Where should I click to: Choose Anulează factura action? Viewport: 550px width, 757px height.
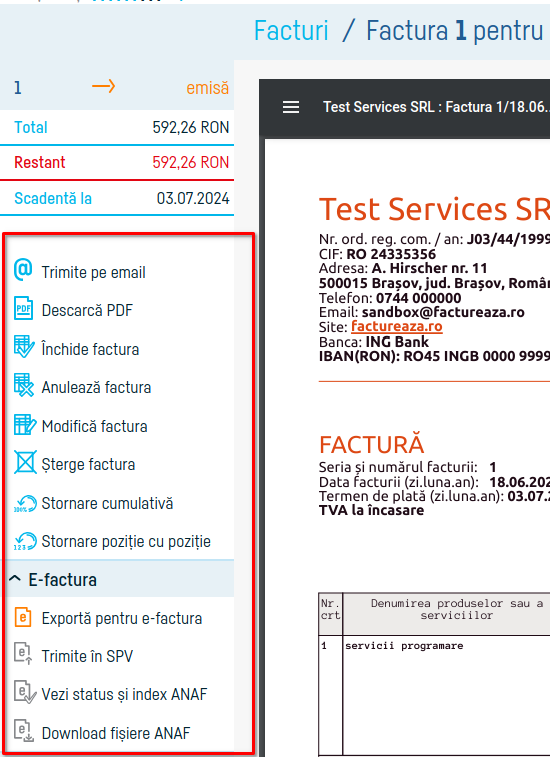click(x=96, y=387)
